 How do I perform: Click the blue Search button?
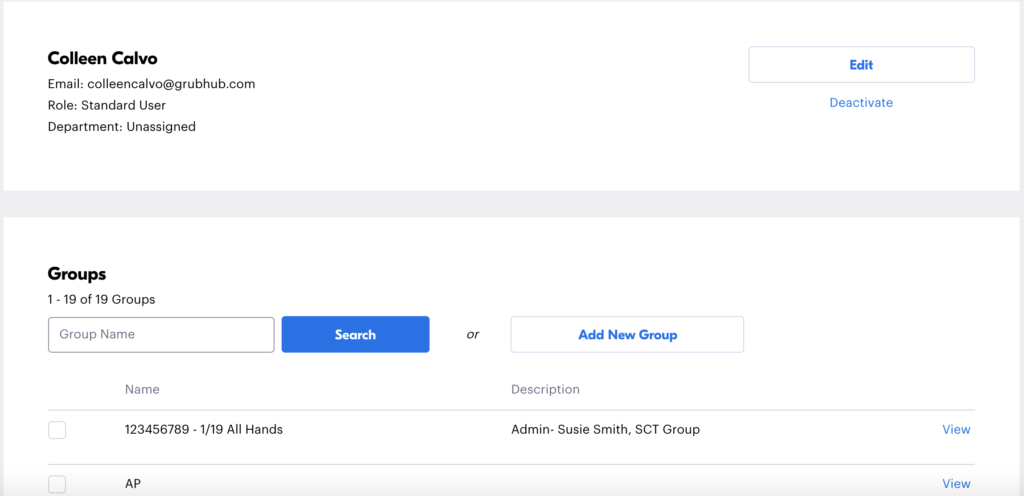355,334
